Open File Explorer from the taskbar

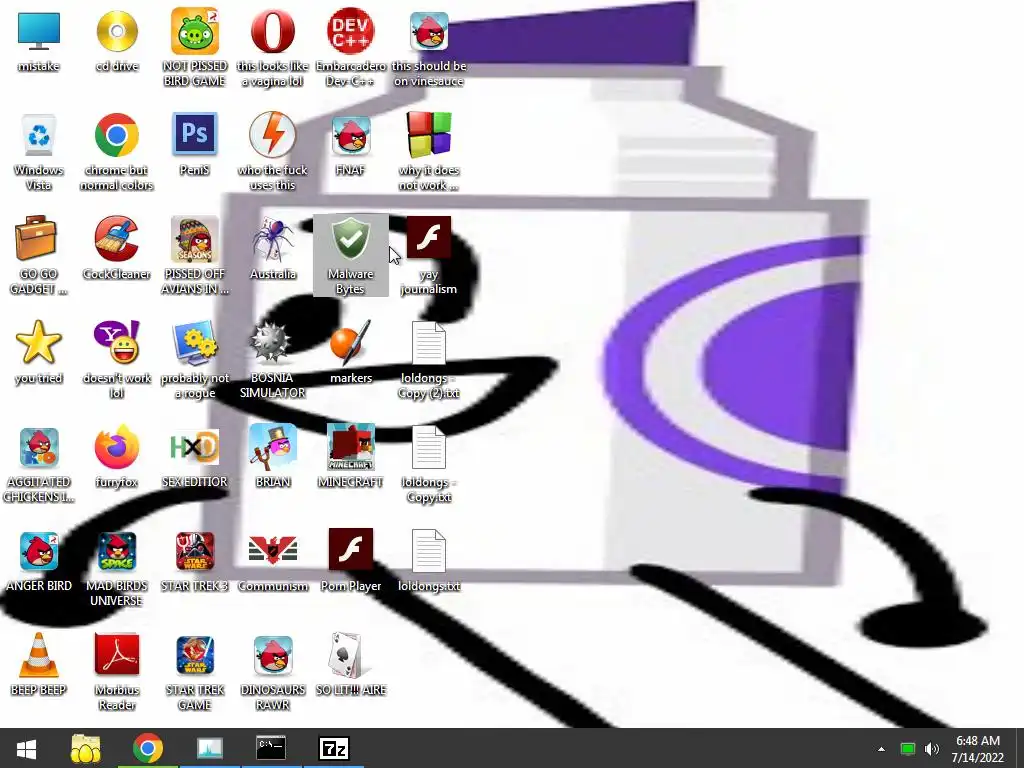(86, 748)
